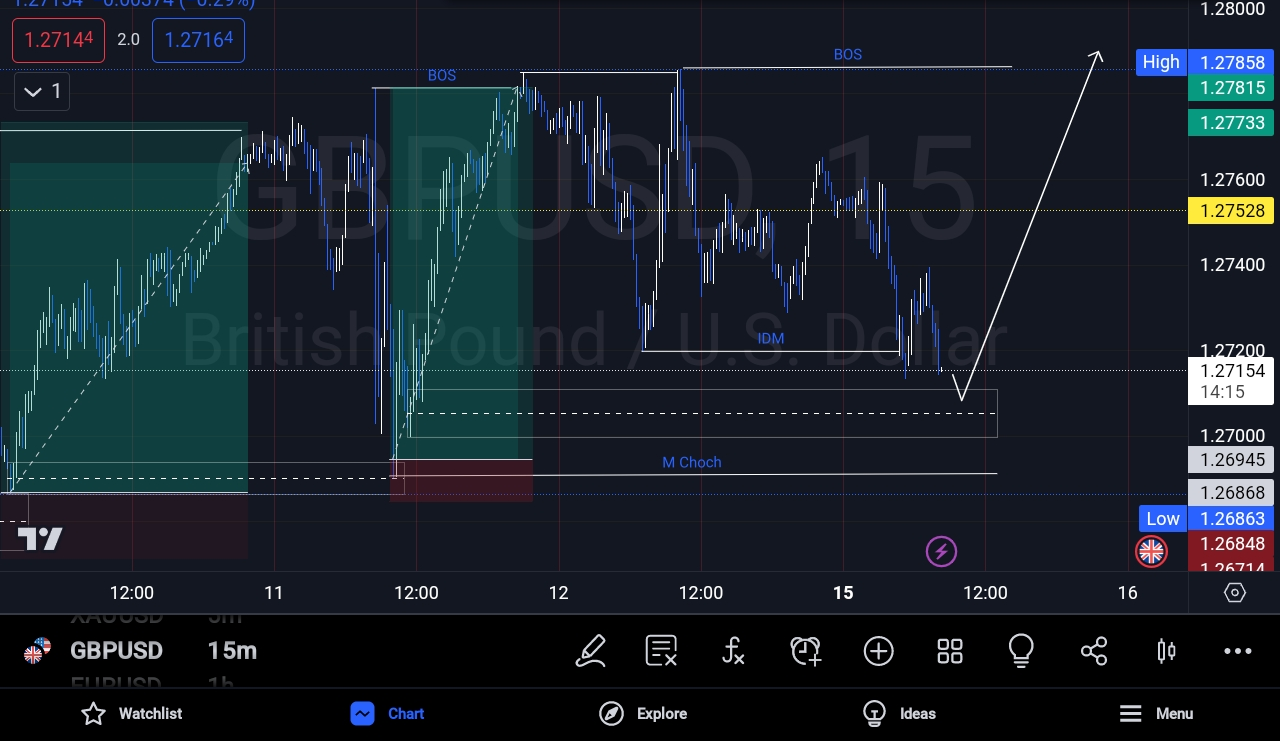Tap the GBPUSD symbol name
The width and height of the screenshot is (1280, 741).
pos(116,651)
